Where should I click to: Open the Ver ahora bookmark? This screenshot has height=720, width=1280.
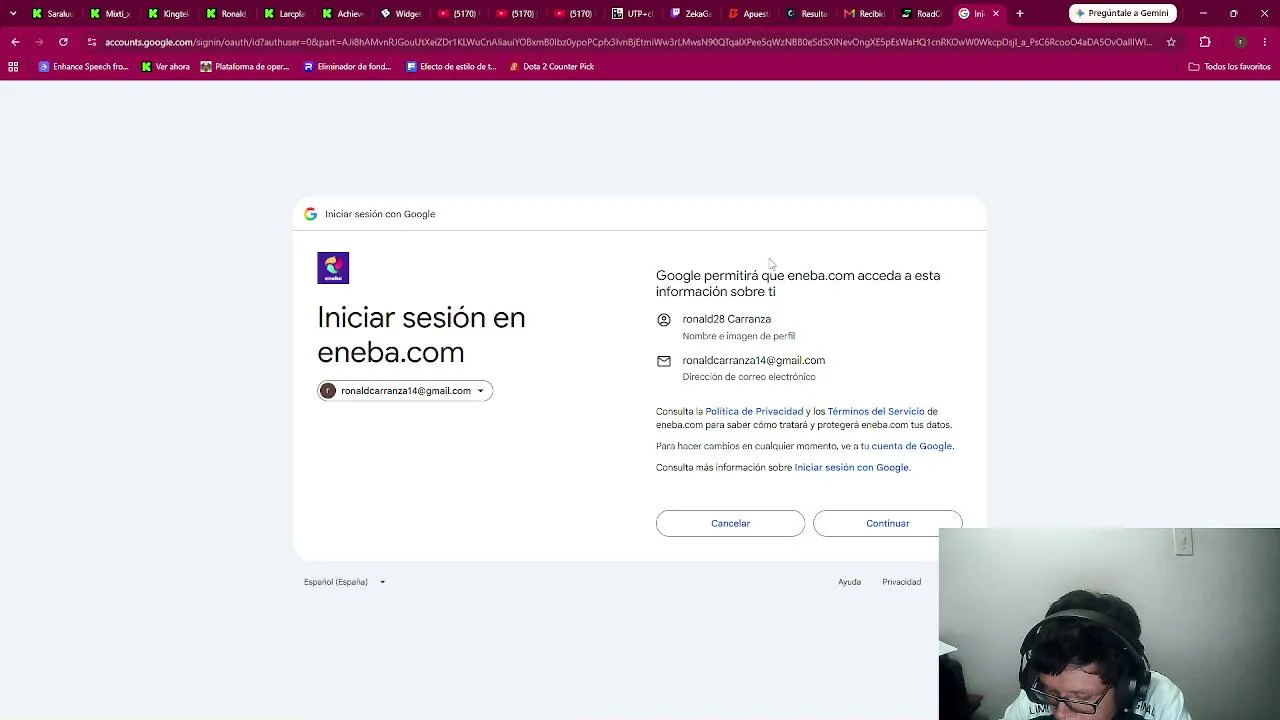pos(165,67)
